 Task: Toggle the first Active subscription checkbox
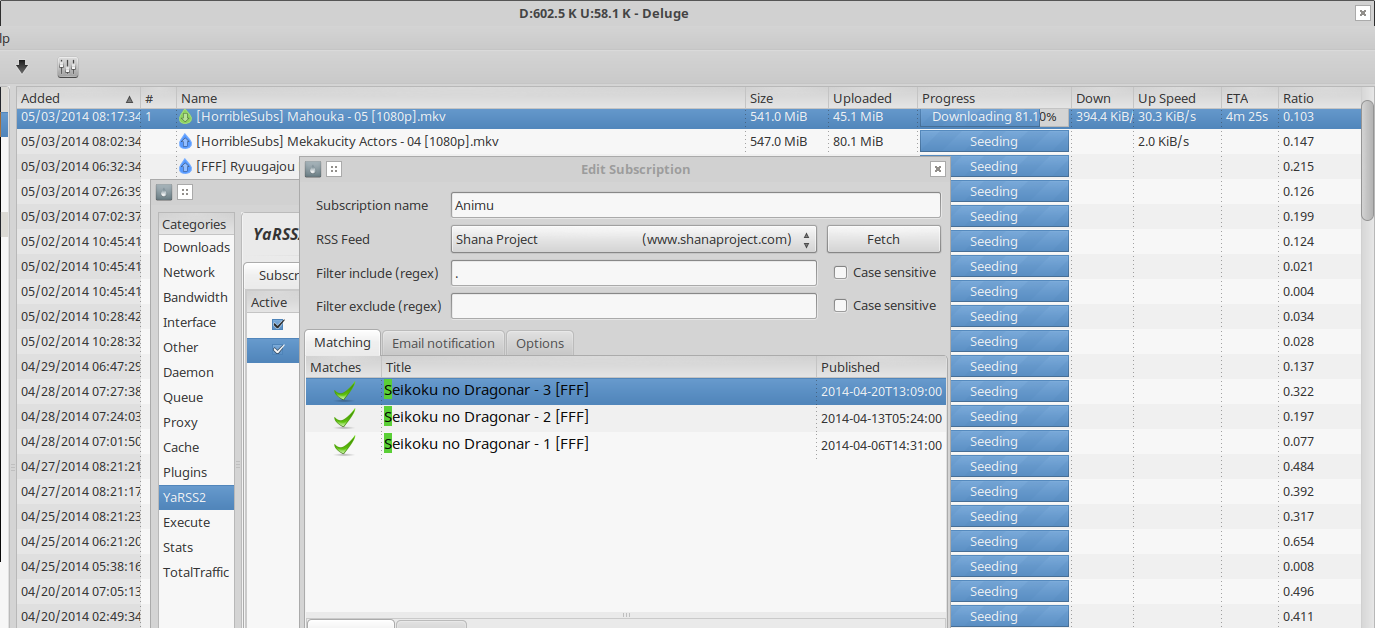point(279,324)
